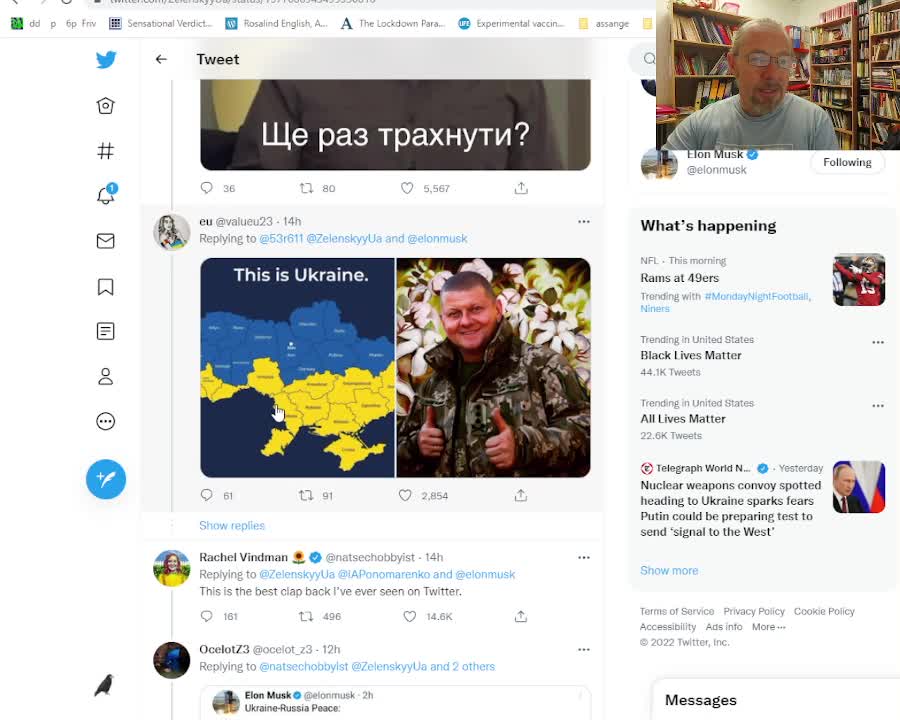
Task: Open the This is Ukraine map image
Action: tap(297, 367)
